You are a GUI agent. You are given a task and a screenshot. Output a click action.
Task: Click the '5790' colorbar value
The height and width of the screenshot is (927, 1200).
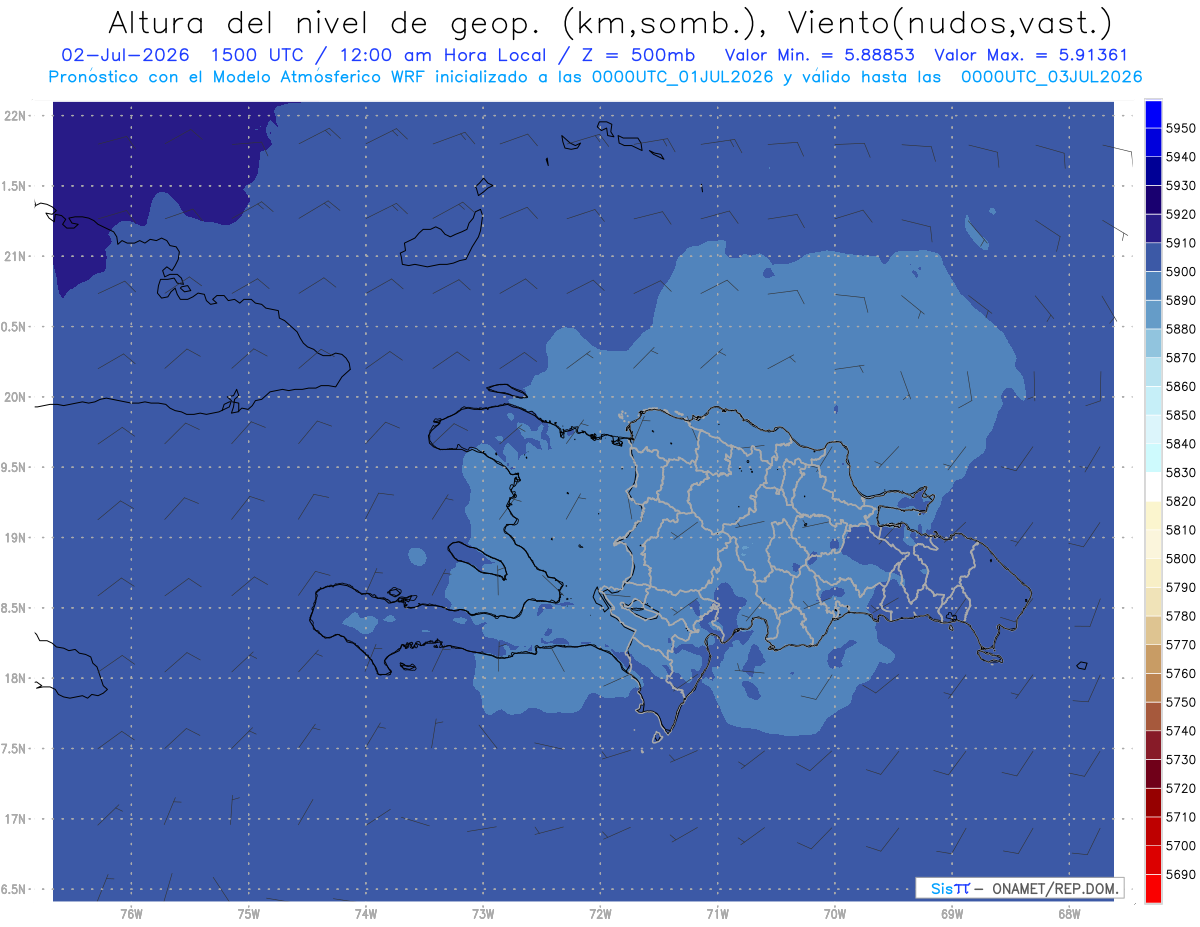coord(1181,587)
